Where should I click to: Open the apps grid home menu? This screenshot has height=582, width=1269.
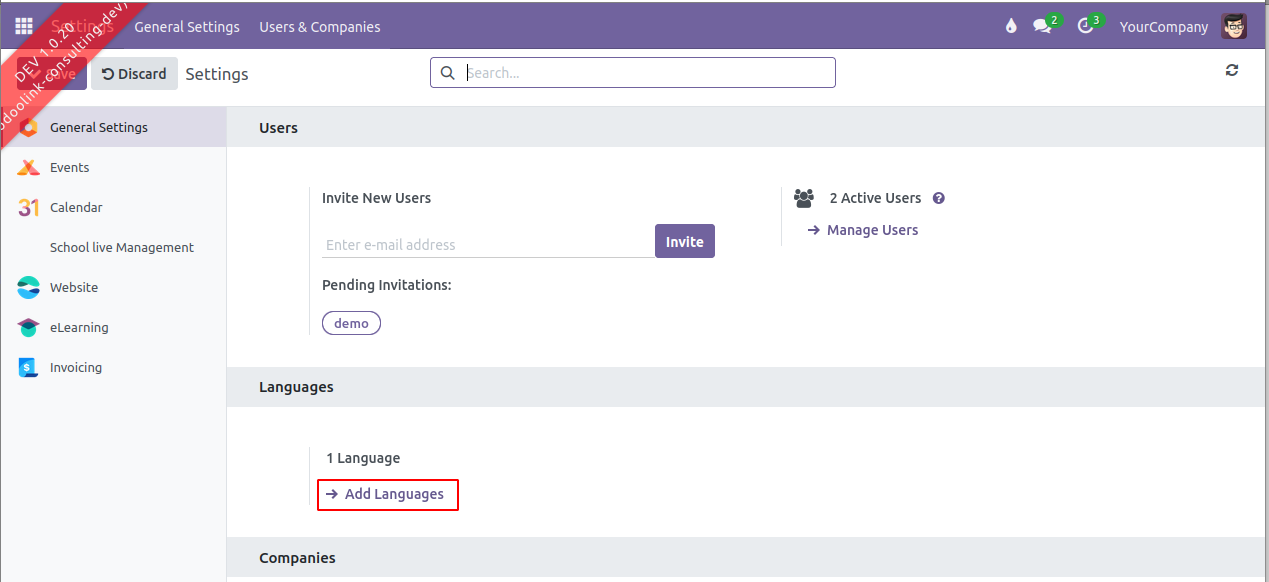[x=23, y=27]
